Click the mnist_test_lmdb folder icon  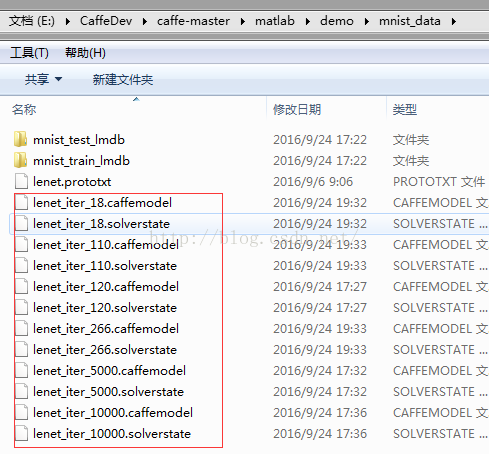[x=21, y=139]
